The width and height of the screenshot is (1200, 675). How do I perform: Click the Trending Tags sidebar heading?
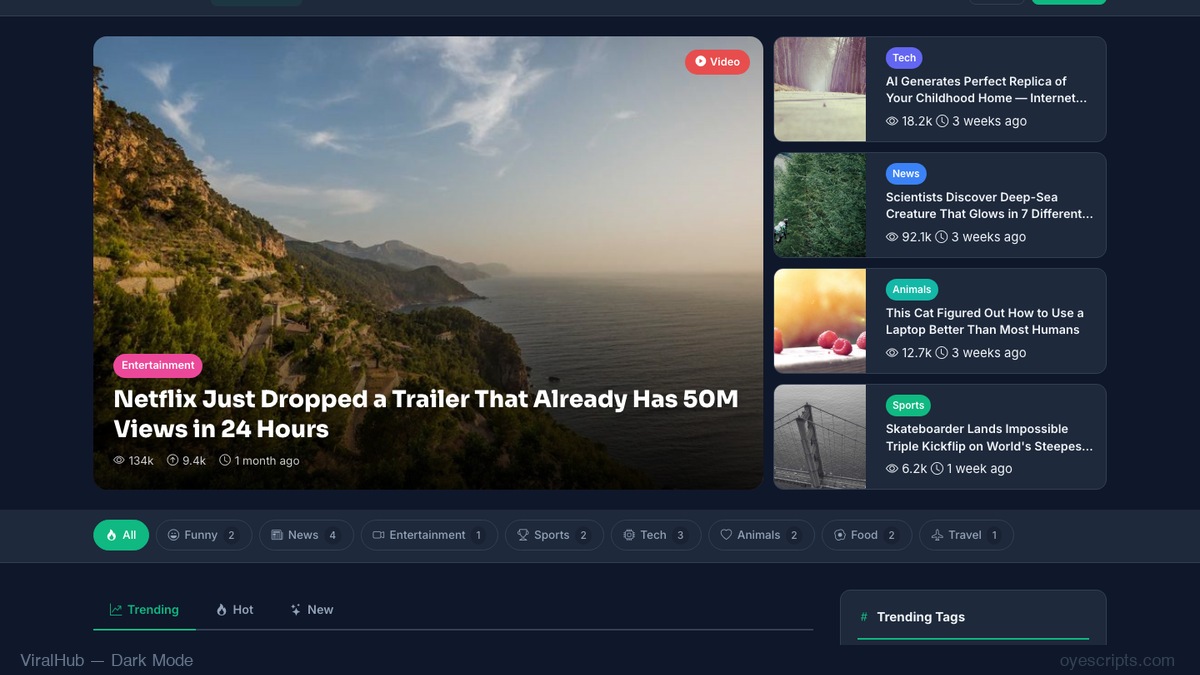(921, 617)
